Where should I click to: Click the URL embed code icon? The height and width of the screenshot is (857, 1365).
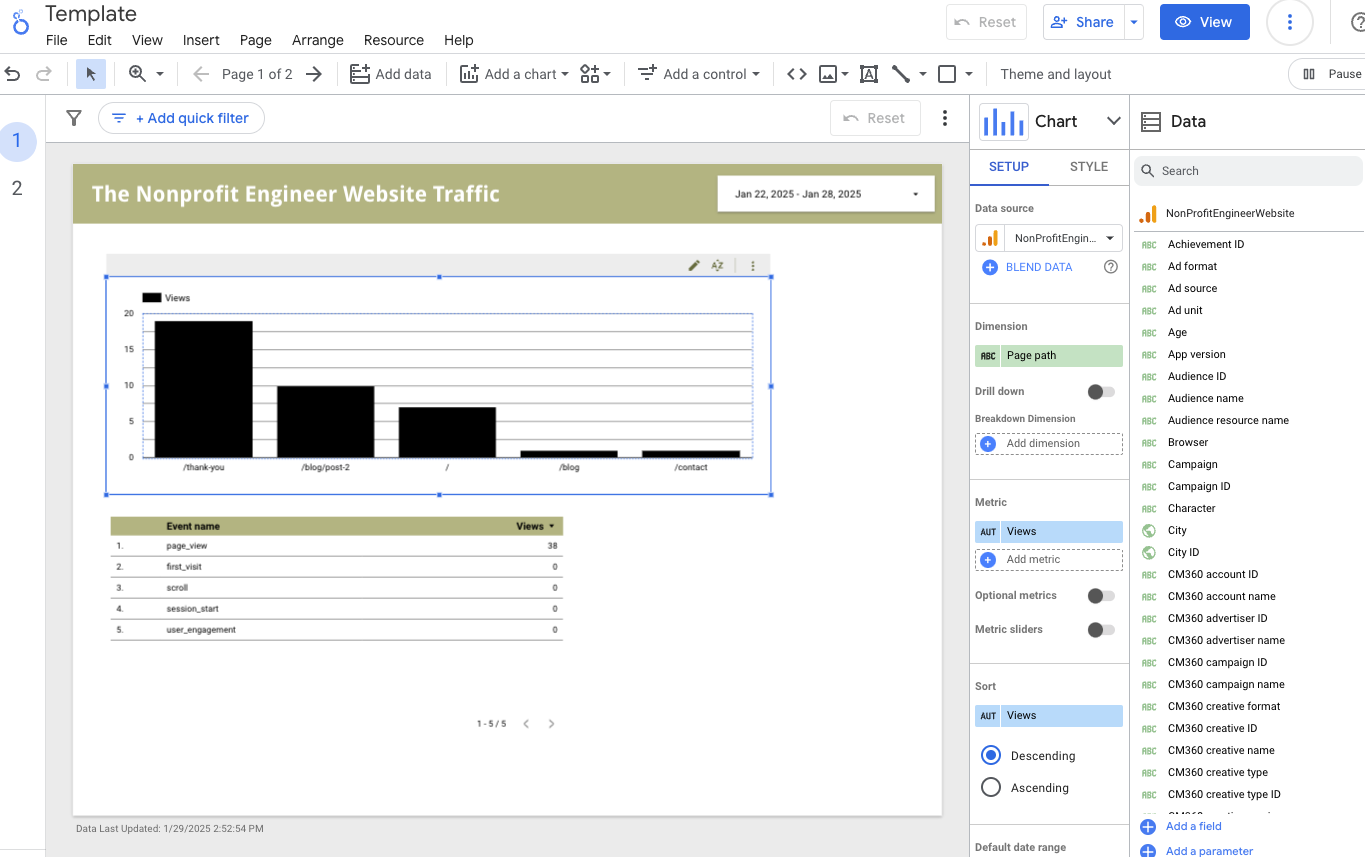click(x=797, y=74)
